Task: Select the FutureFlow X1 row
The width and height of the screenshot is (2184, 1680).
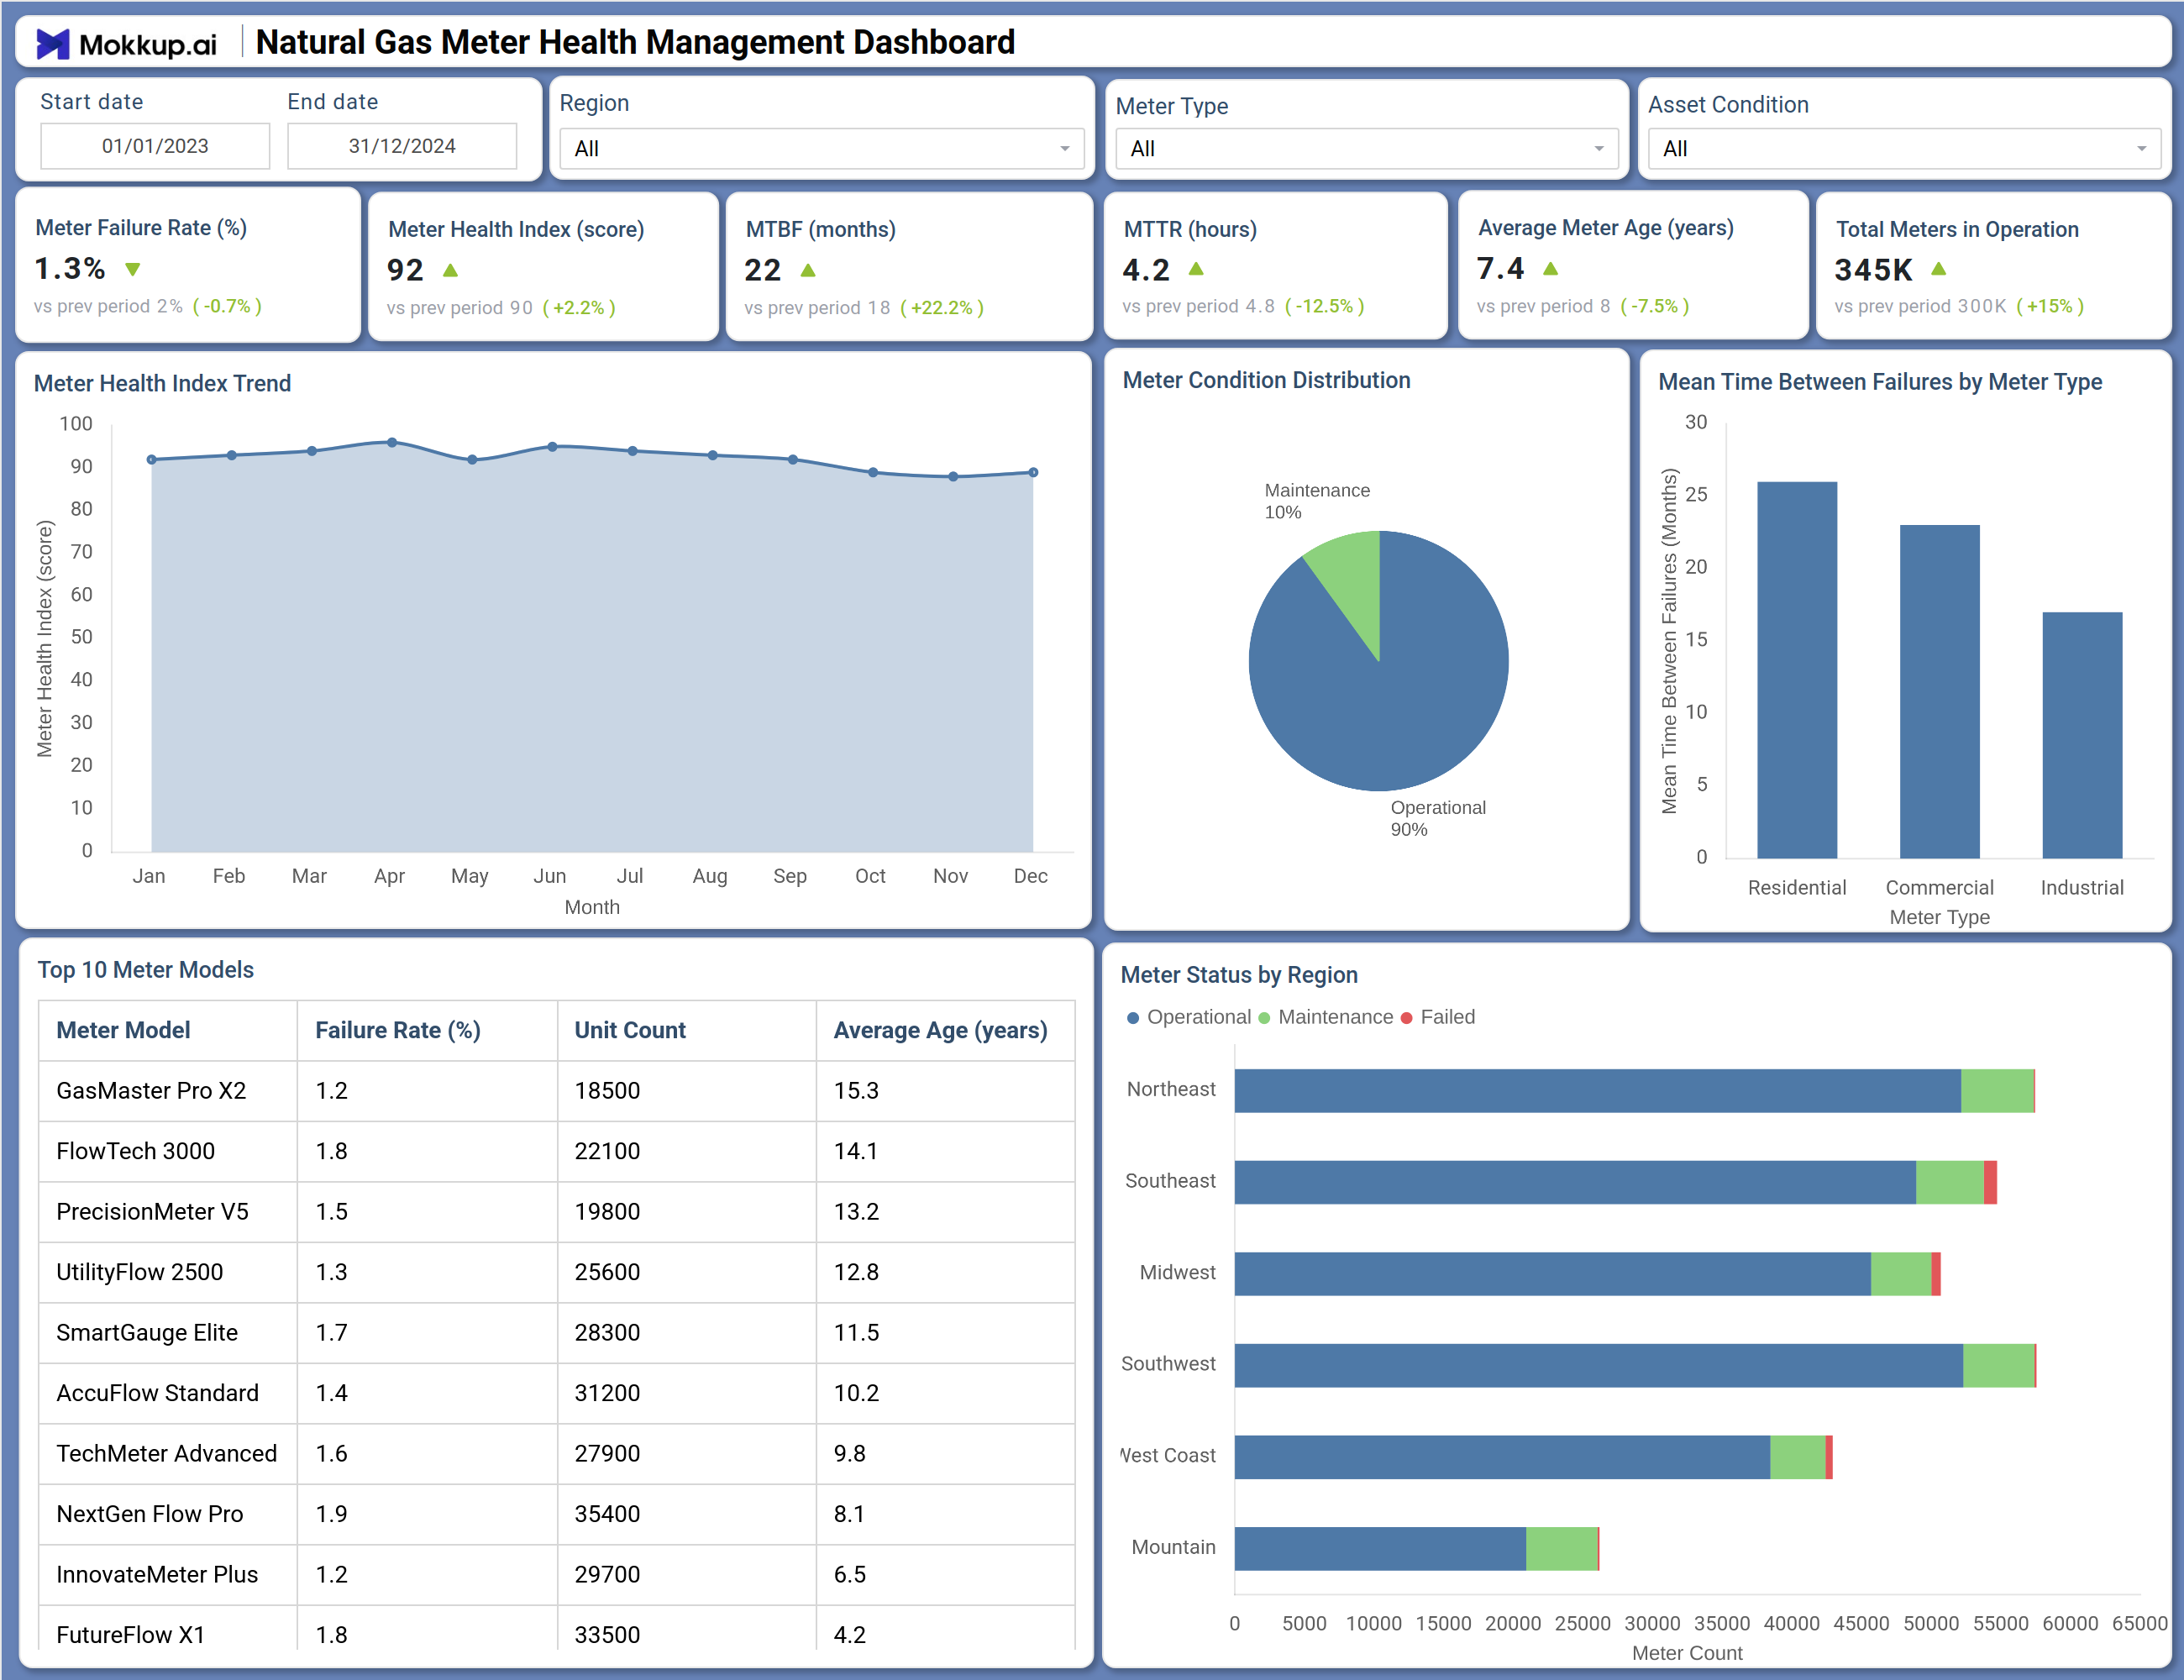Action: (x=557, y=1630)
